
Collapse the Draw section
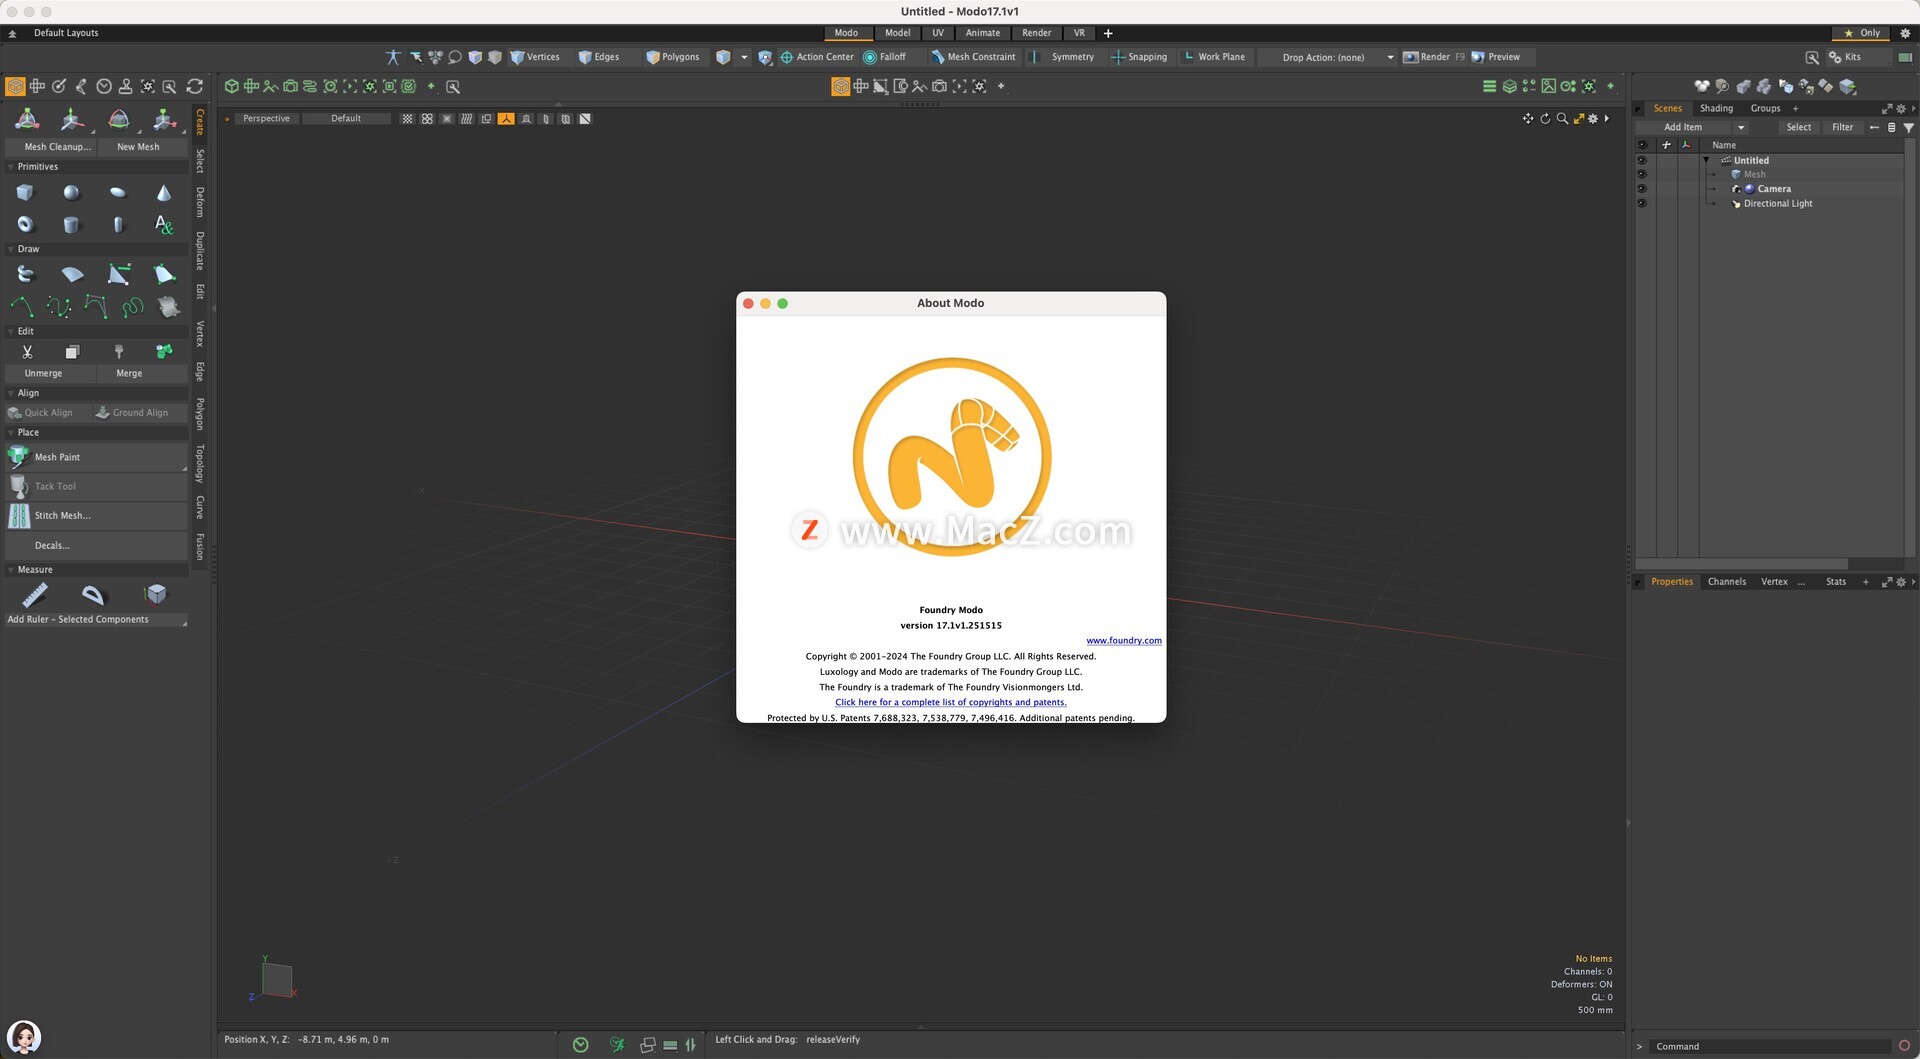11,249
